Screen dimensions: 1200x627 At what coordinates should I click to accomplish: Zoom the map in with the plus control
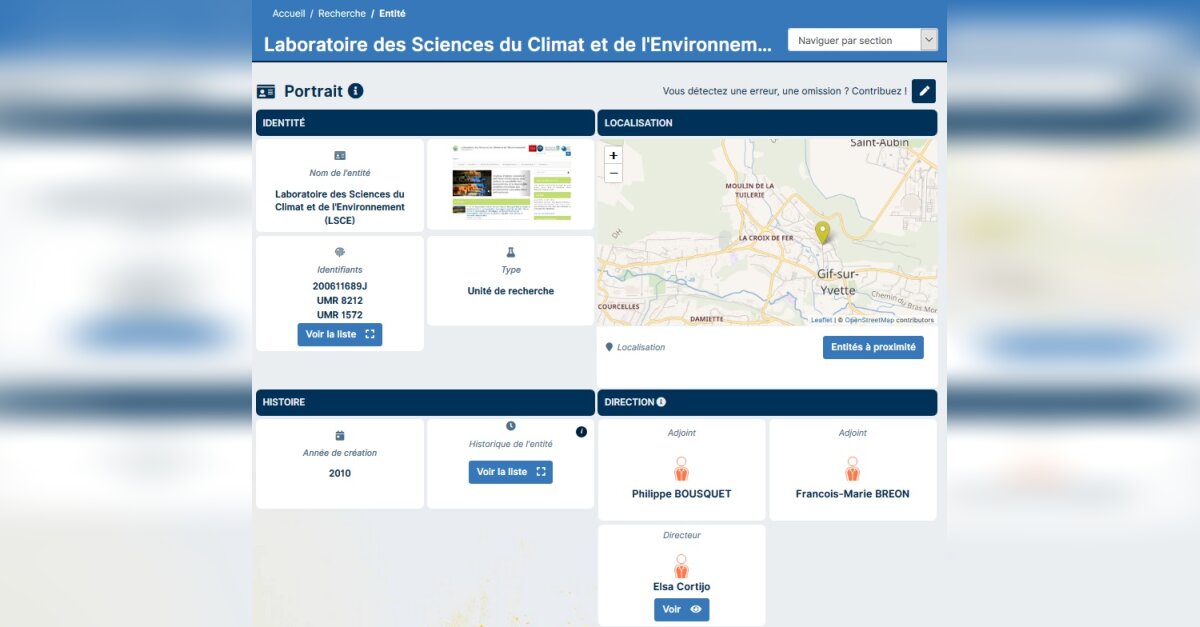tap(613, 155)
